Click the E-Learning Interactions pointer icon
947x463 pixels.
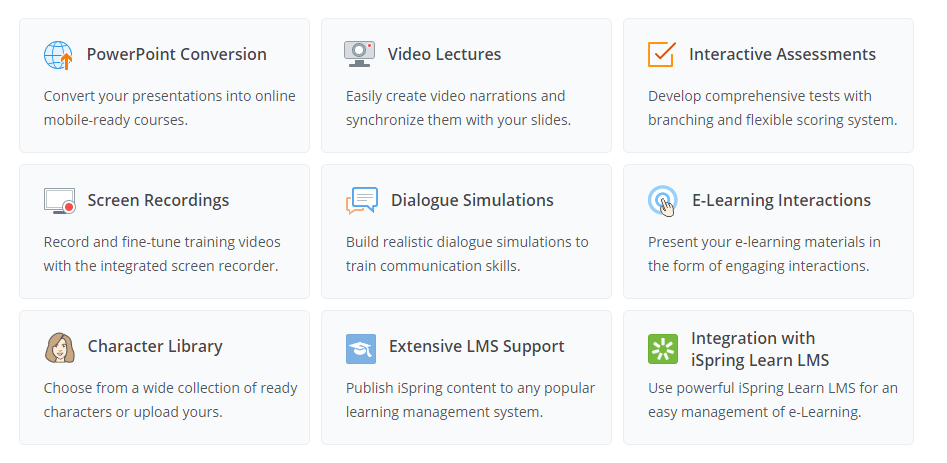662,201
